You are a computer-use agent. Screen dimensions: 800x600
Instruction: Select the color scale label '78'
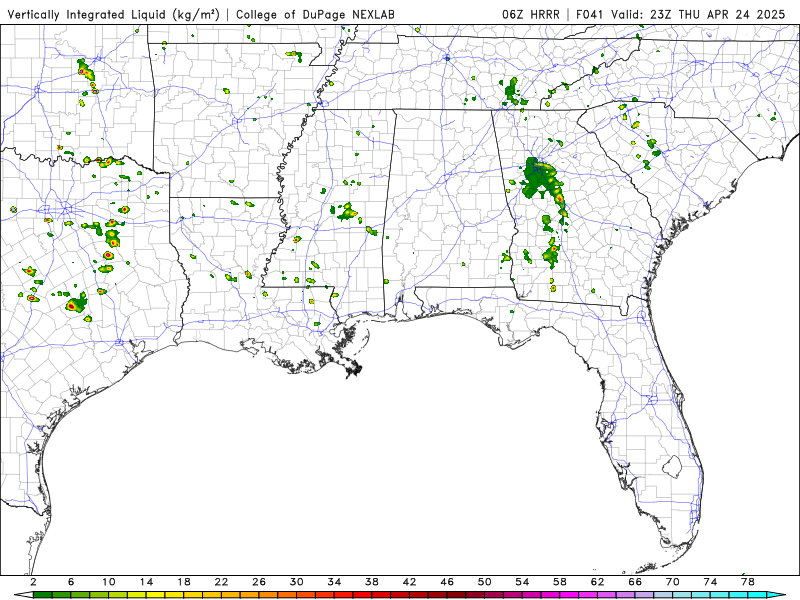(748, 582)
